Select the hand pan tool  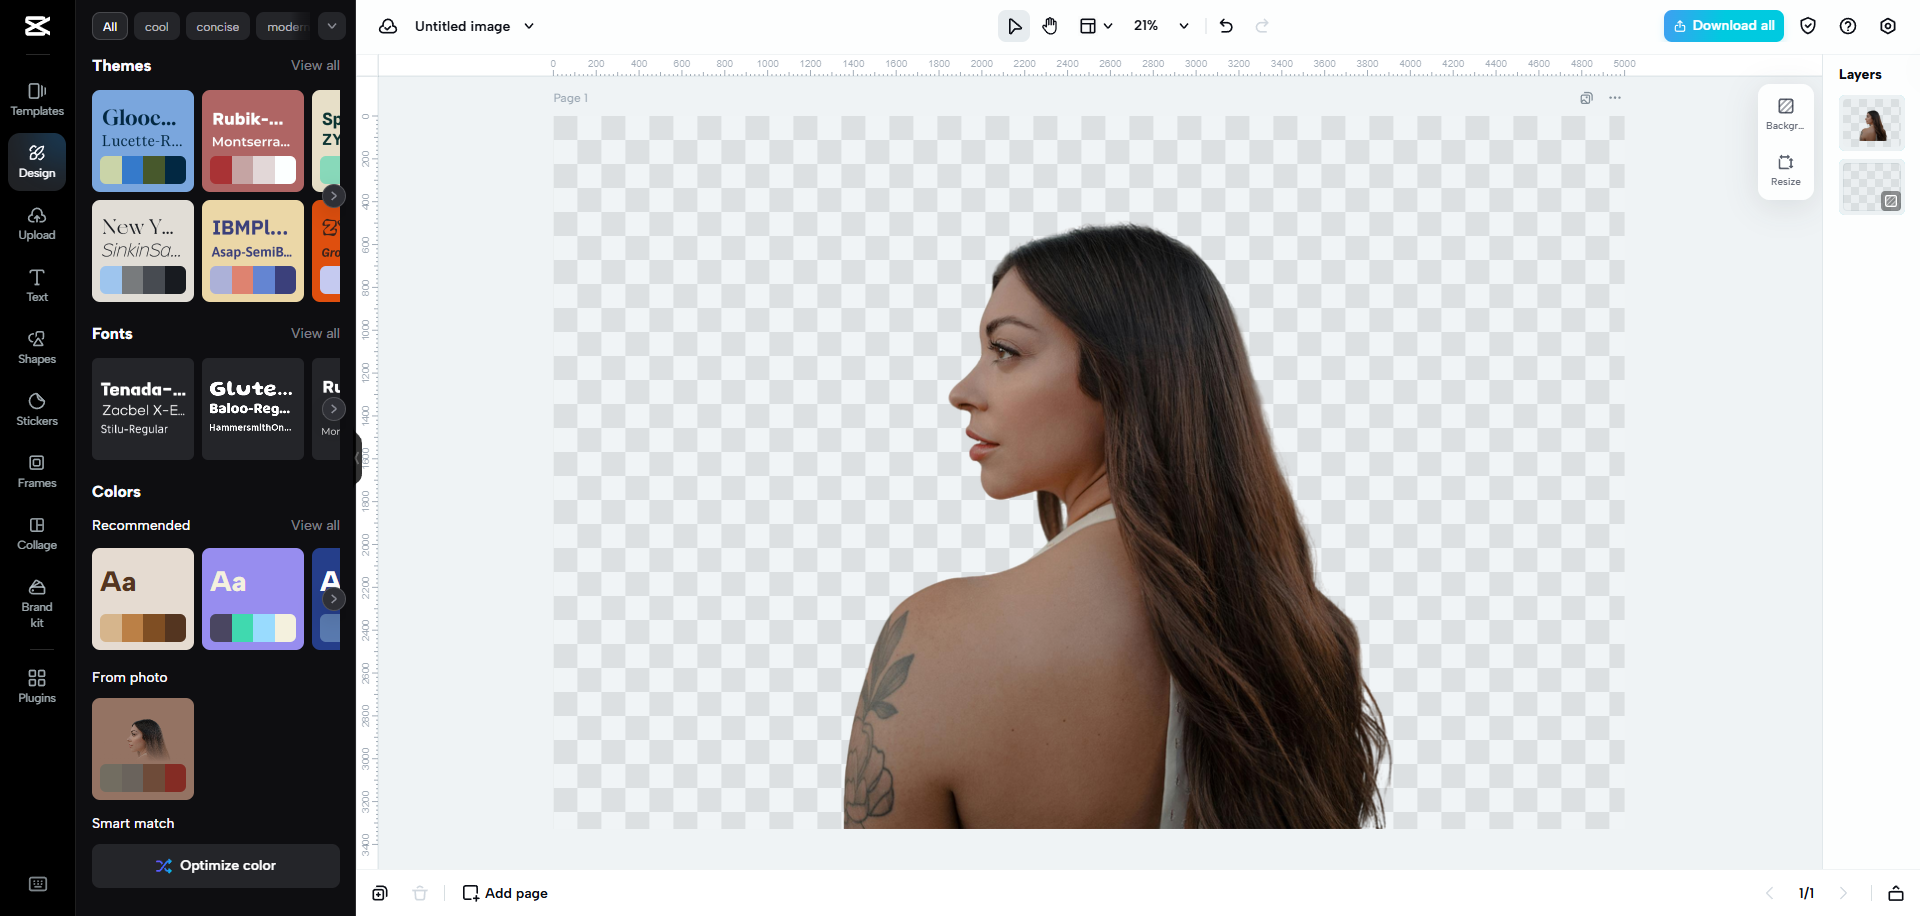pos(1050,25)
